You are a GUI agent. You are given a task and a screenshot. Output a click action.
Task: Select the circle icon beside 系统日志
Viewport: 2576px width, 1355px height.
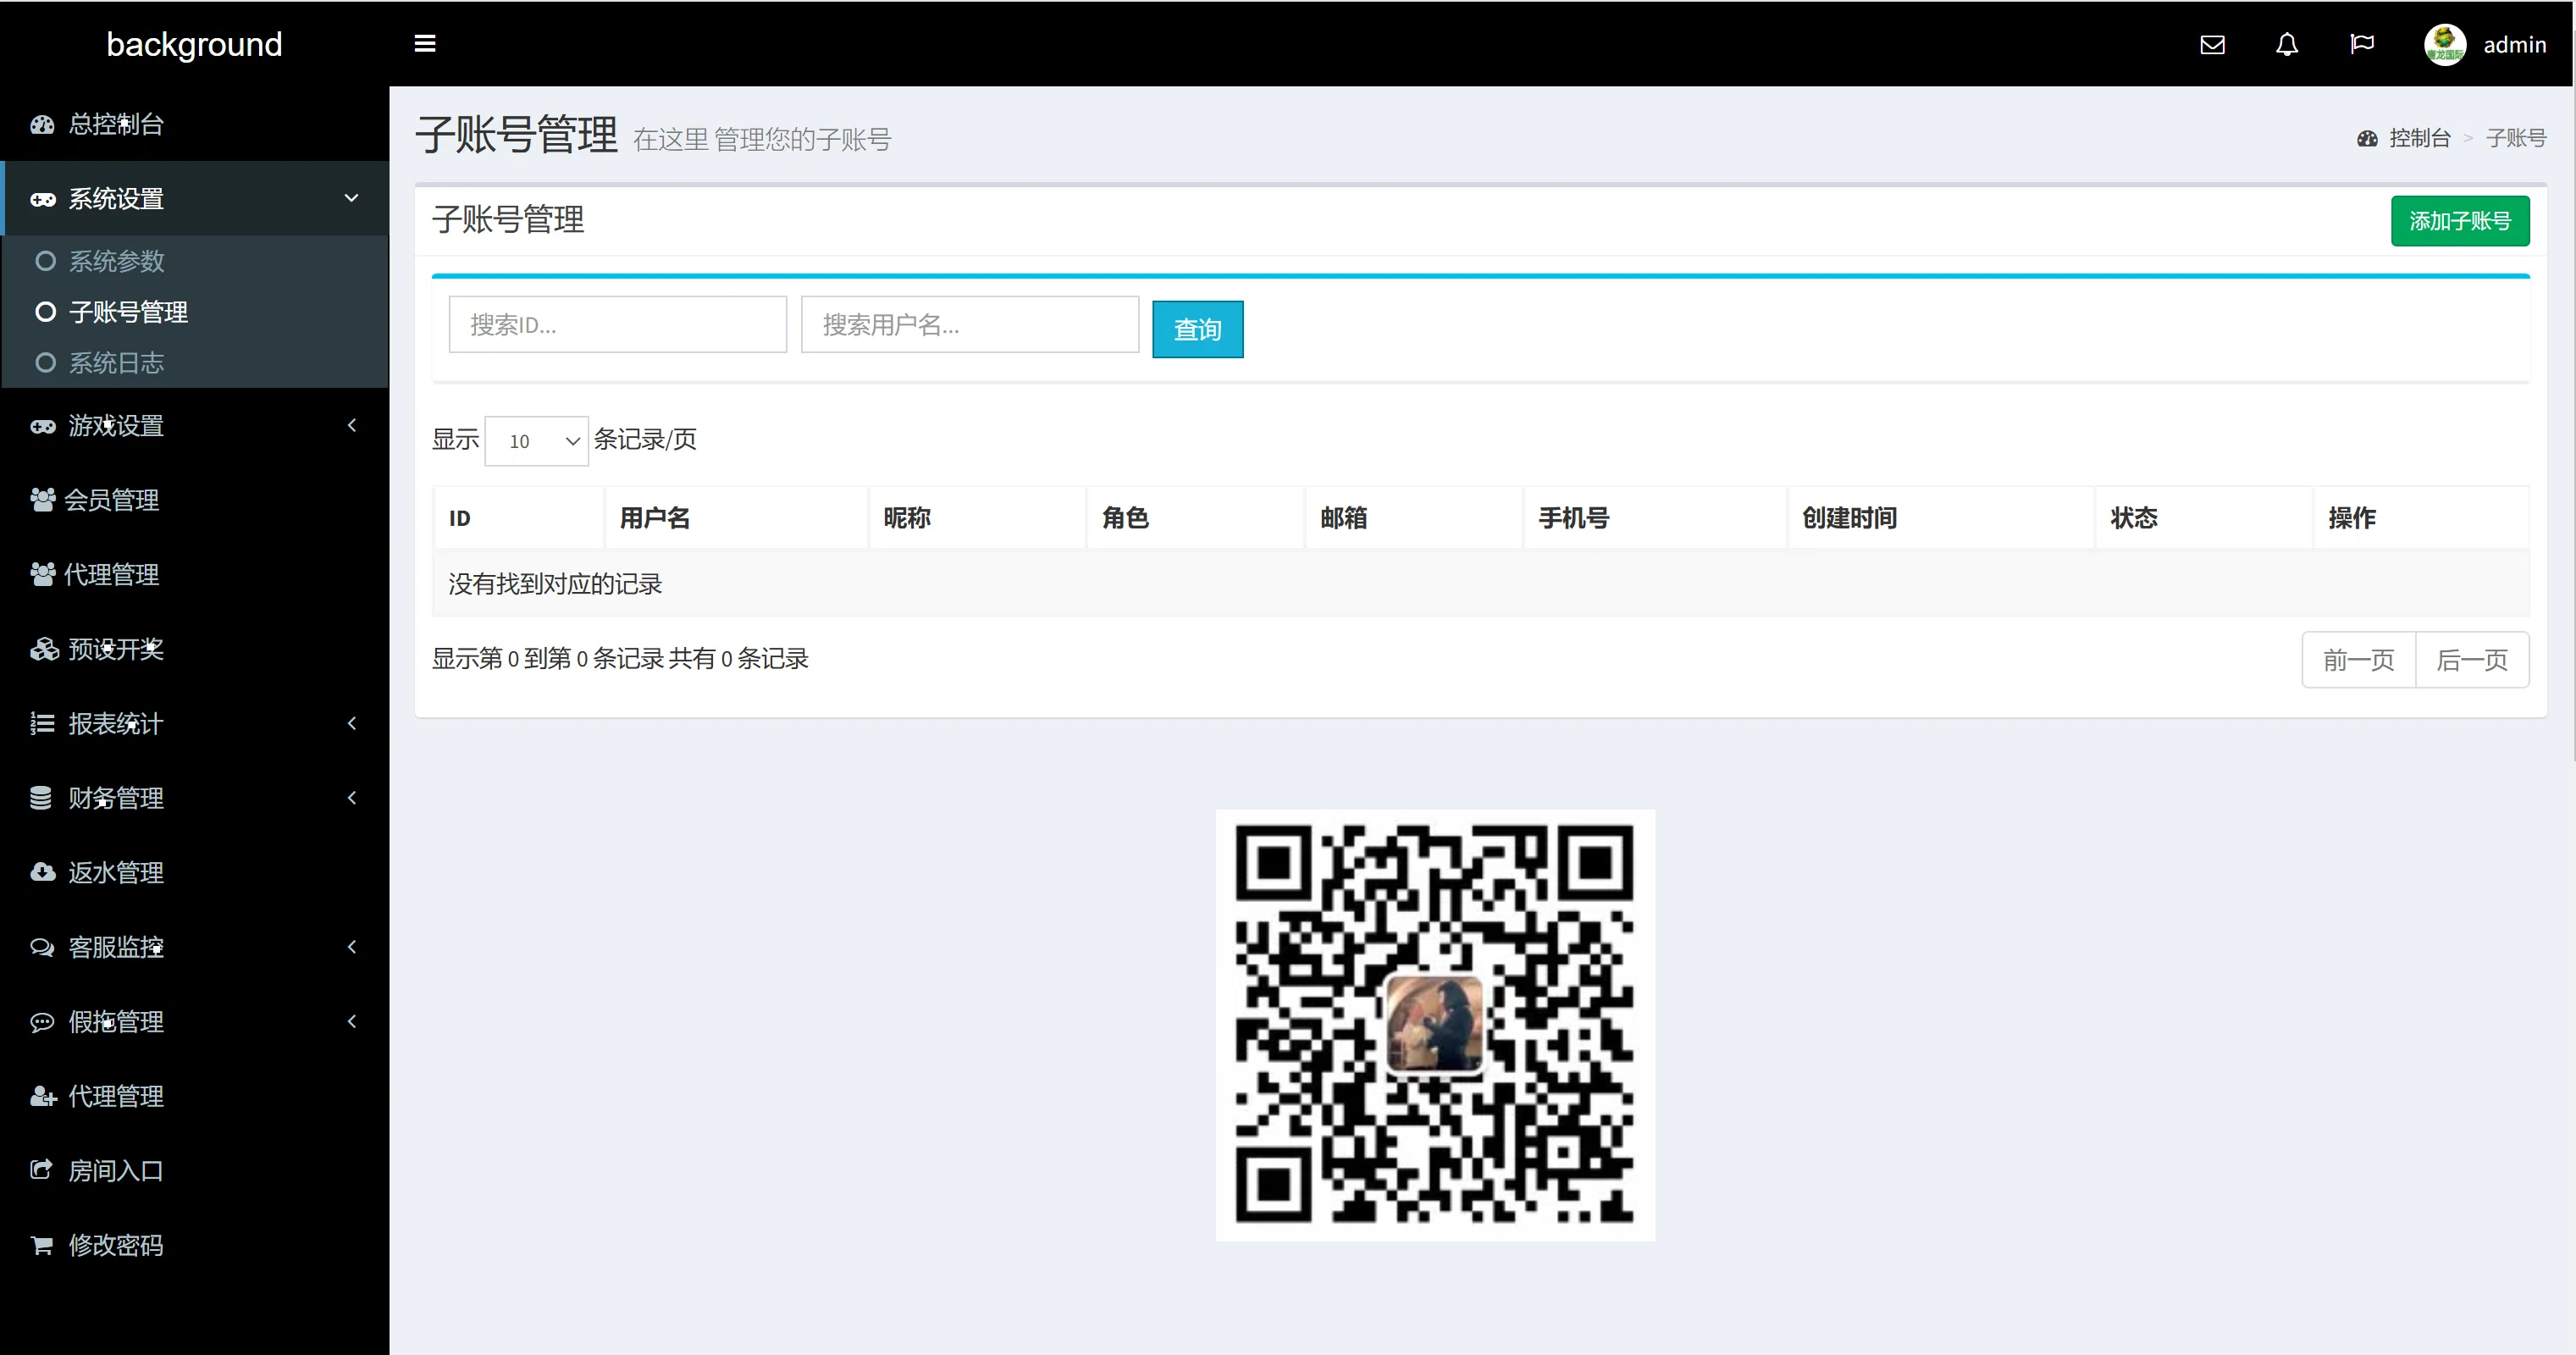(45, 363)
